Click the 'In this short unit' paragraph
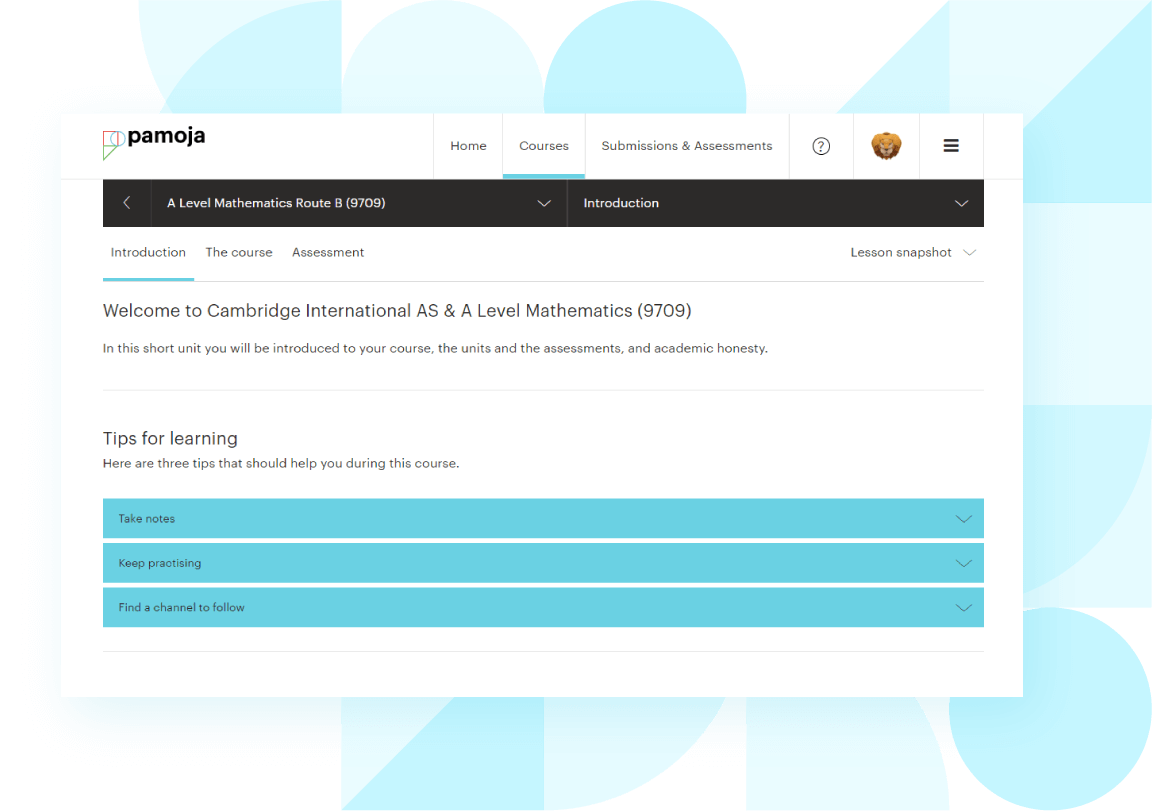The width and height of the screenshot is (1152, 811). click(x=435, y=348)
